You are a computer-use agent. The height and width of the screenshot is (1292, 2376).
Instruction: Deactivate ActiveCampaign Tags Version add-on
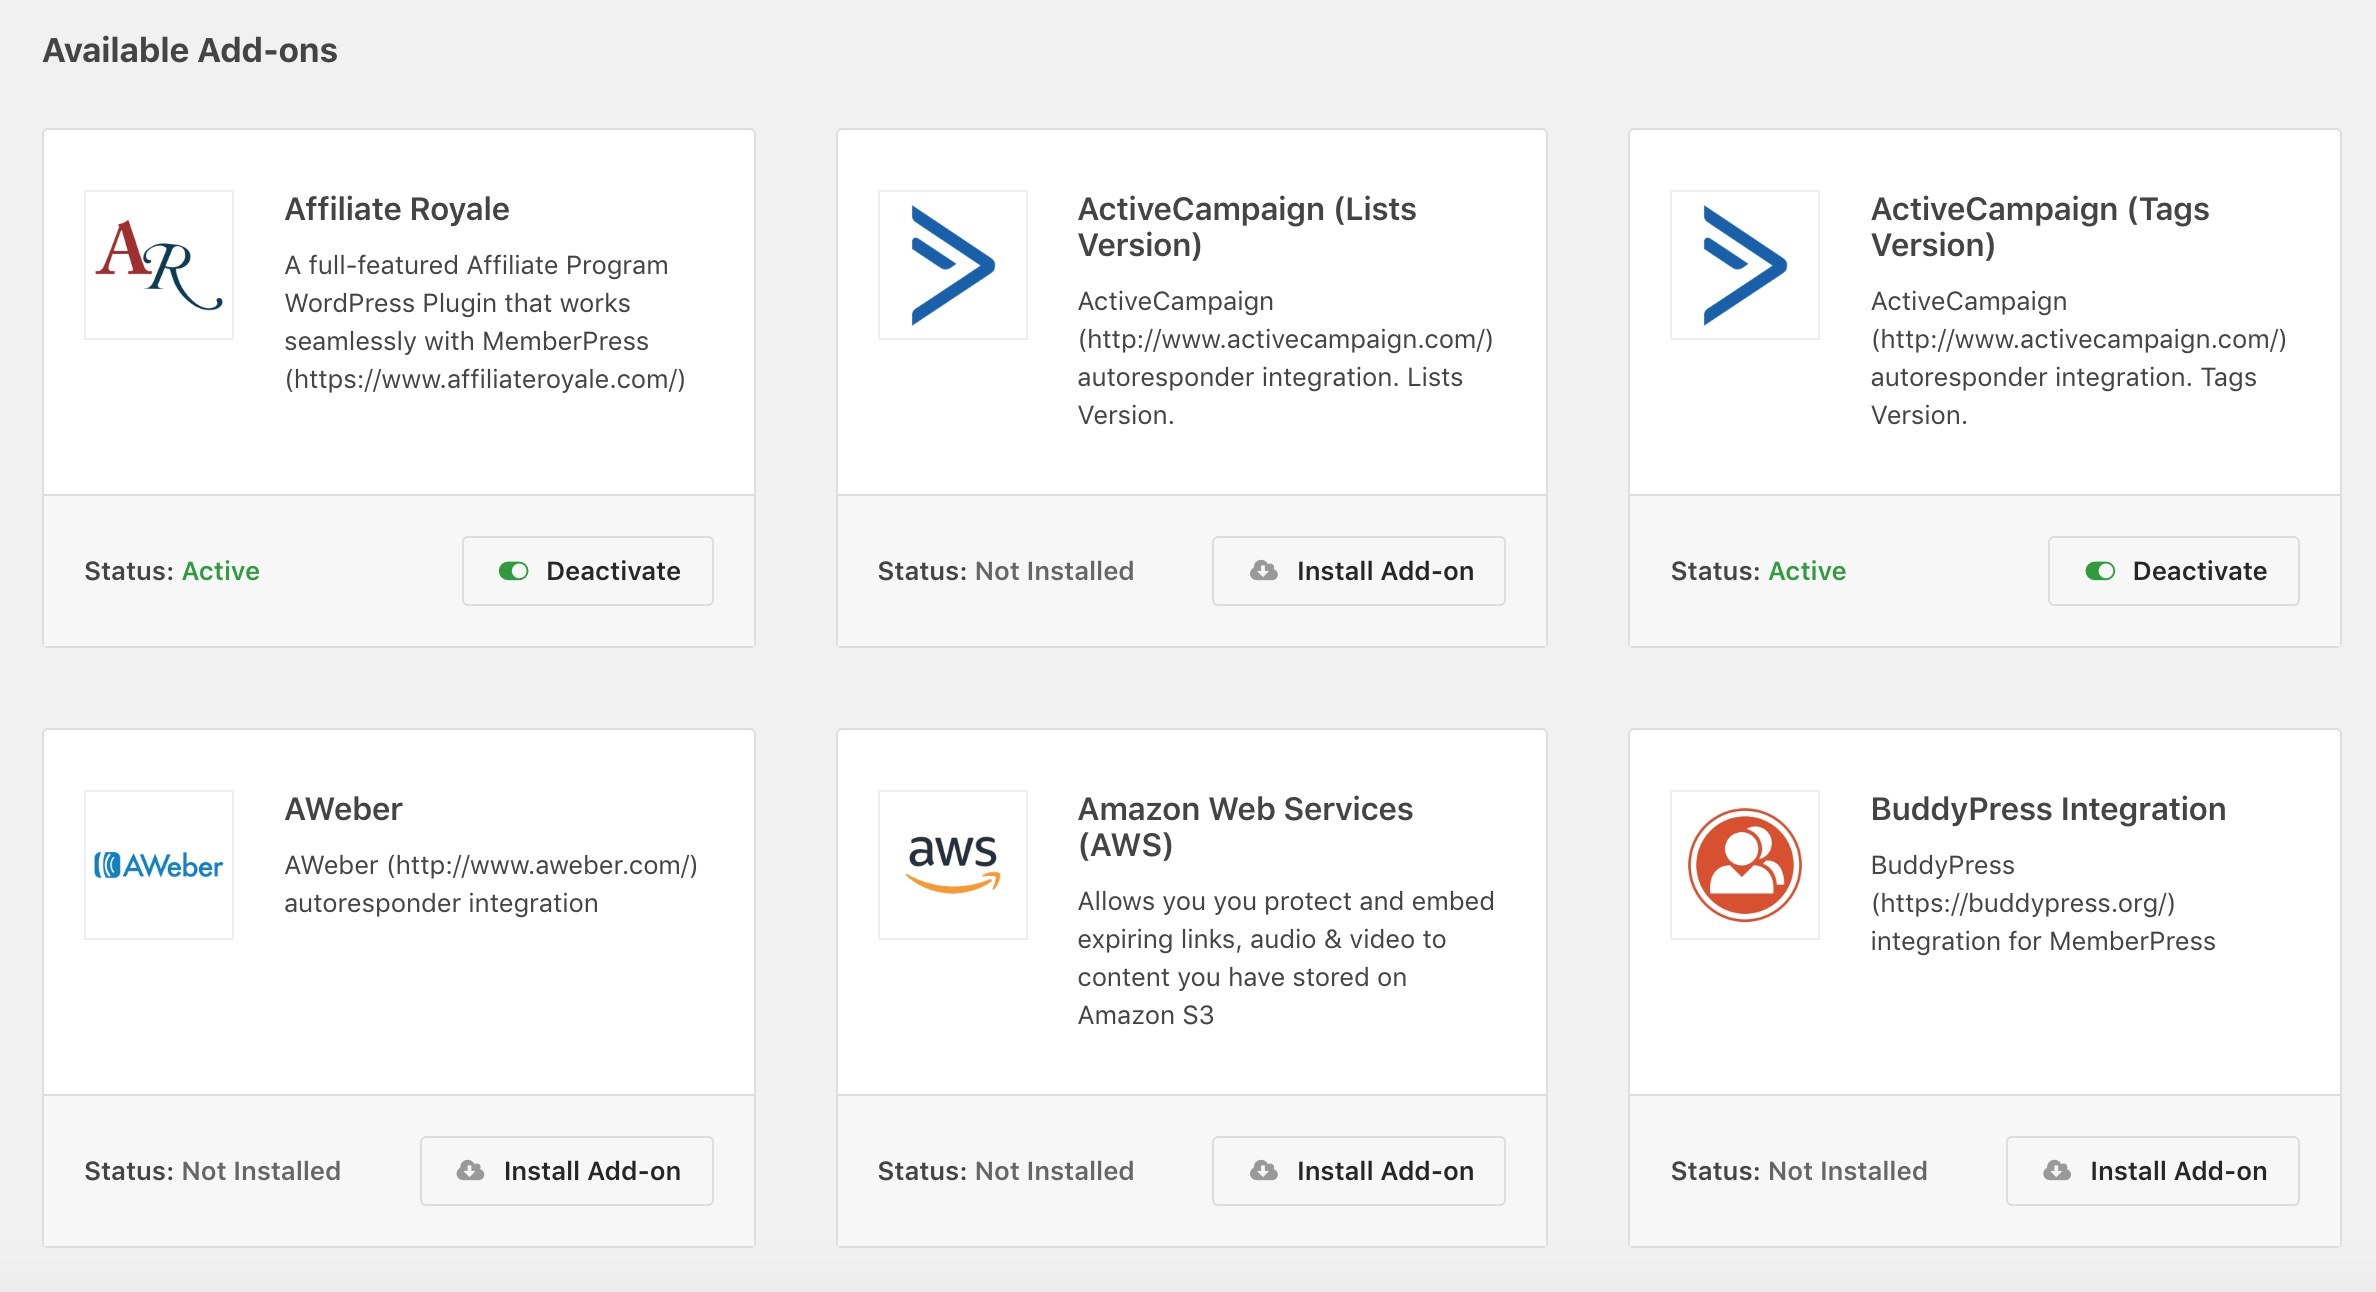[2174, 571]
